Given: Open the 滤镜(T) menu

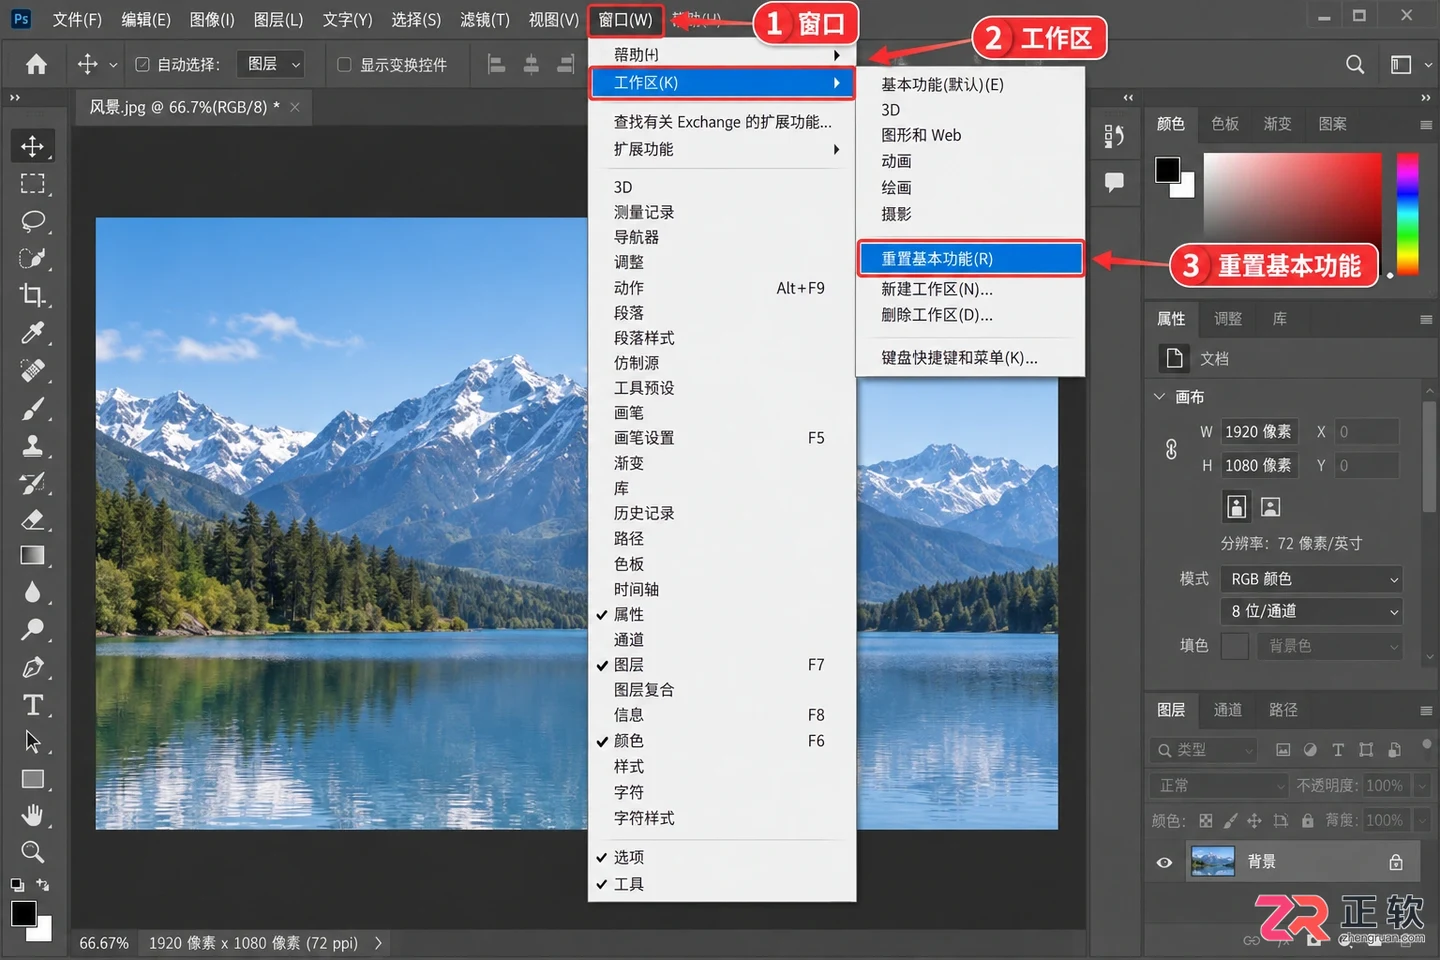Looking at the screenshot, I should tap(485, 20).
